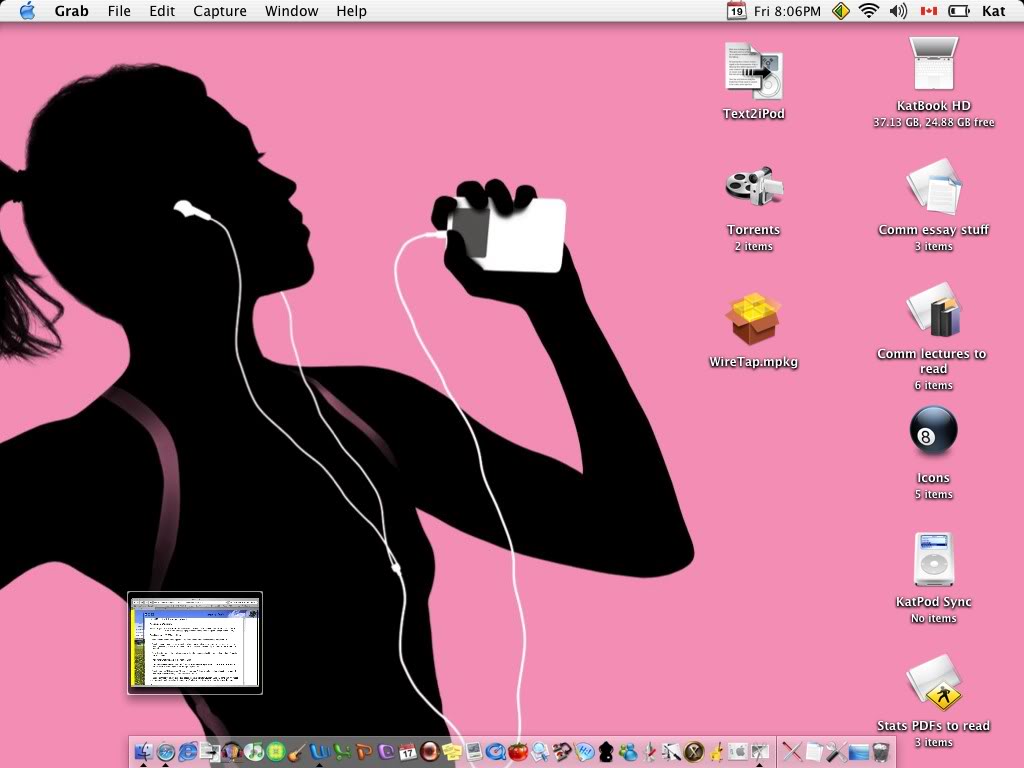Viewport: 1024px width, 768px height.
Task: Click the calendar 19 menu bar icon
Action: [737, 11]
